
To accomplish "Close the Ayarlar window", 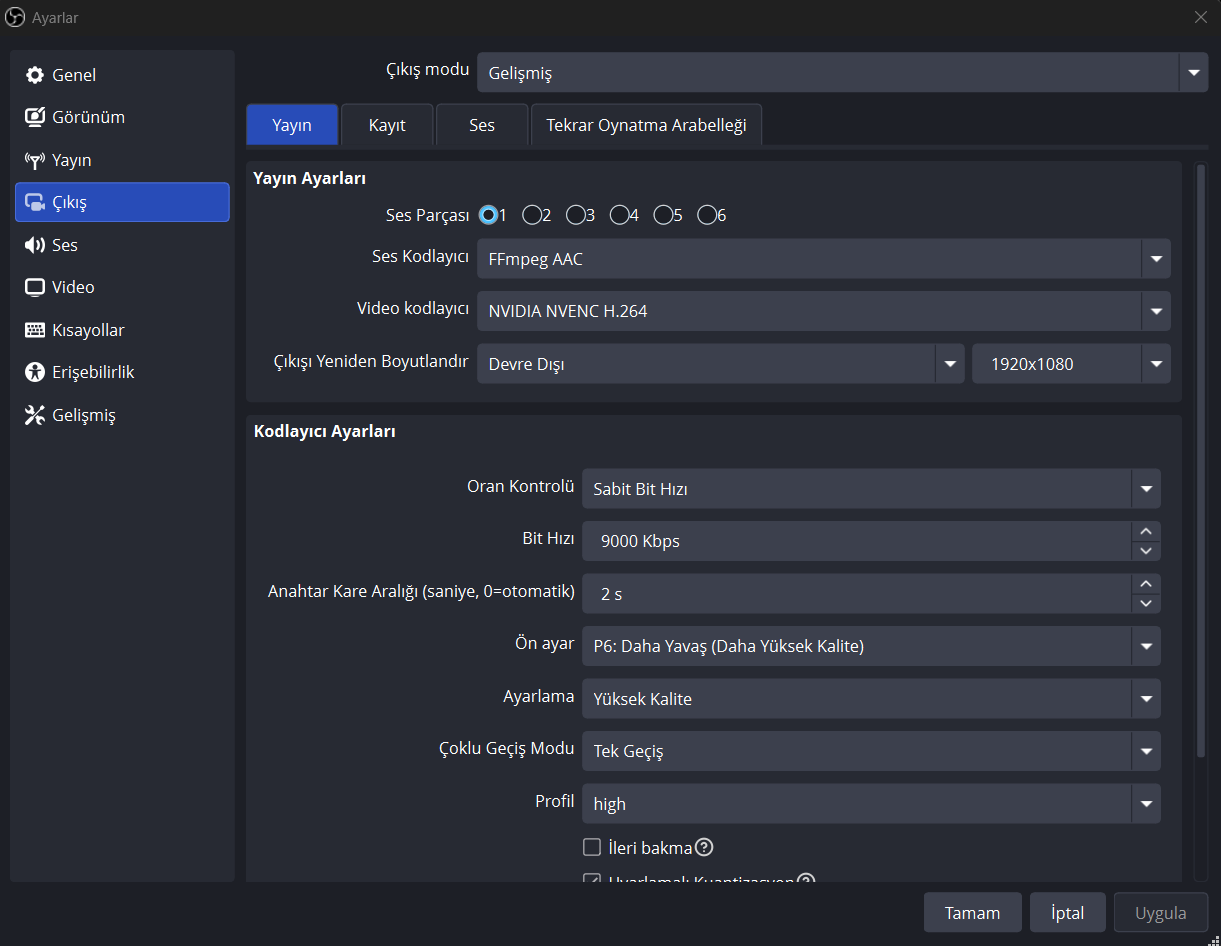I will (1201, 17).
